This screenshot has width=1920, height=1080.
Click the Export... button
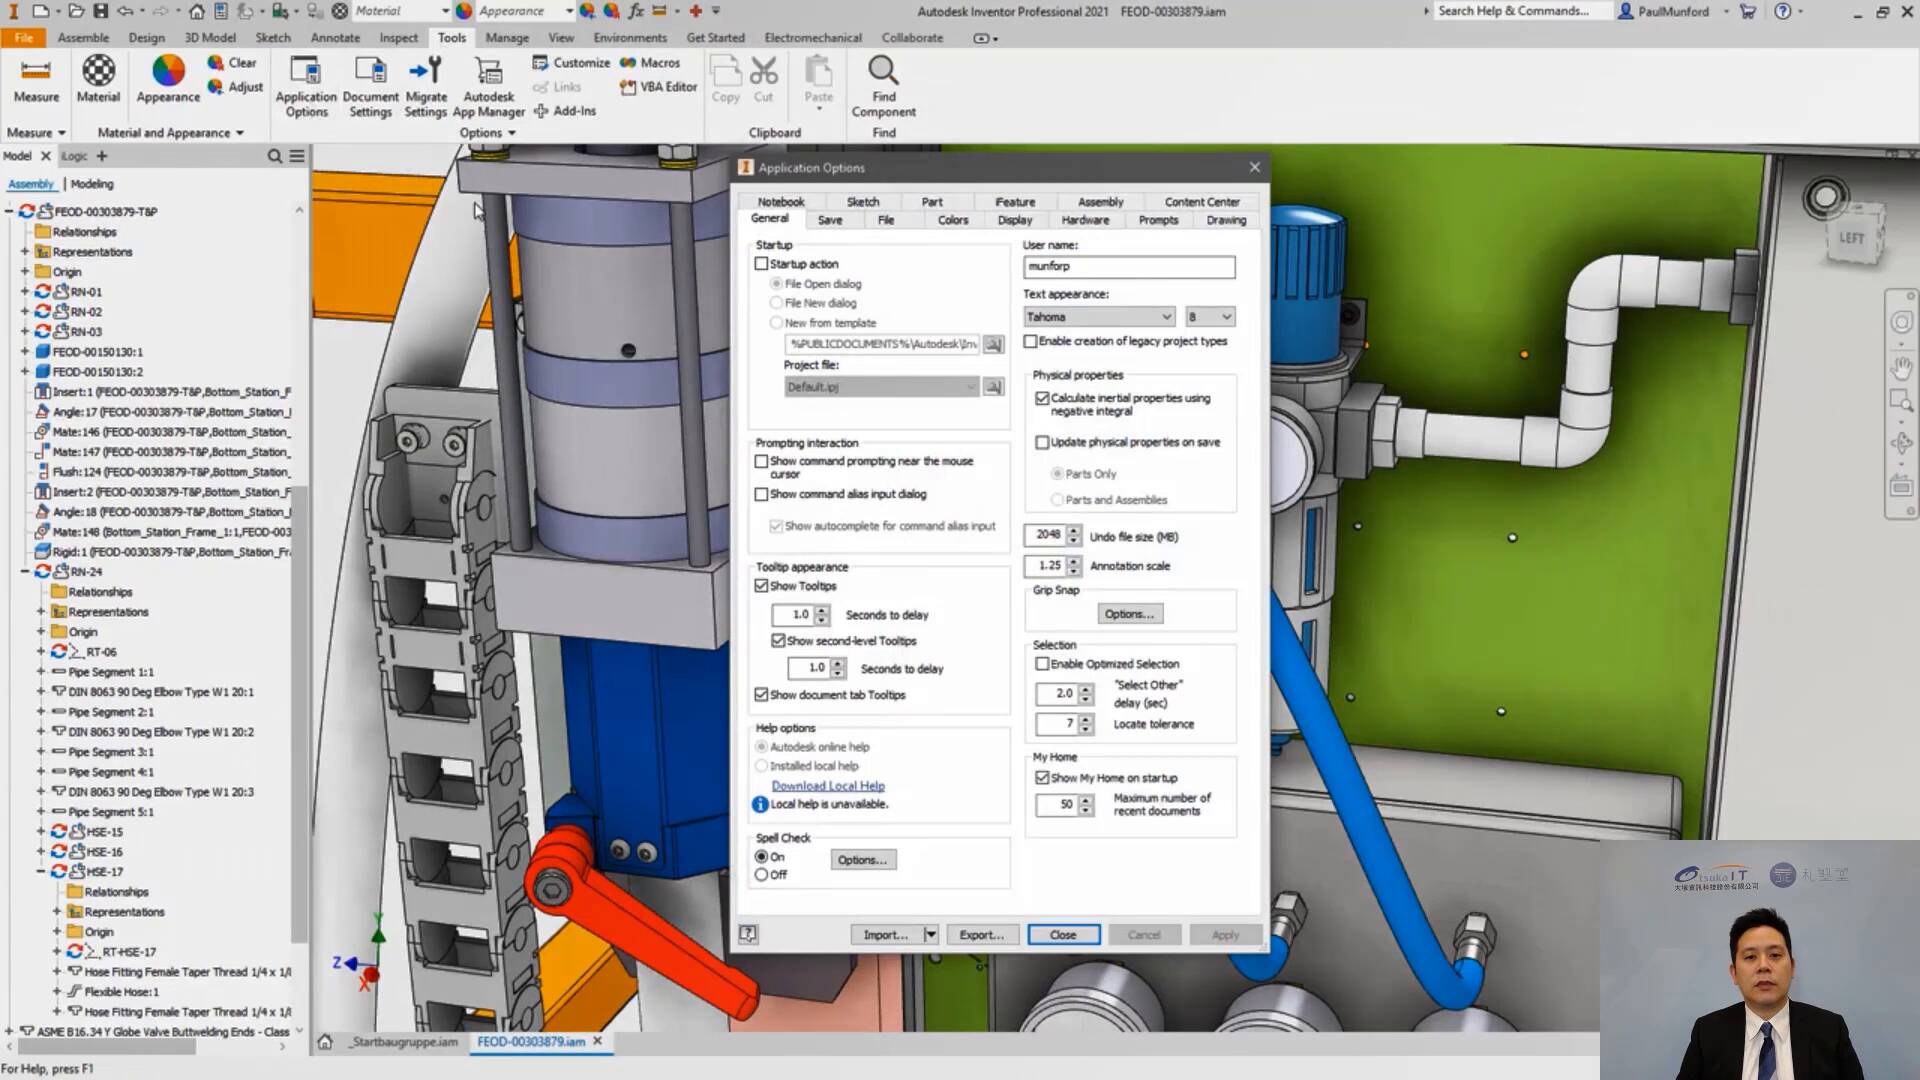(x=981, y=935)
